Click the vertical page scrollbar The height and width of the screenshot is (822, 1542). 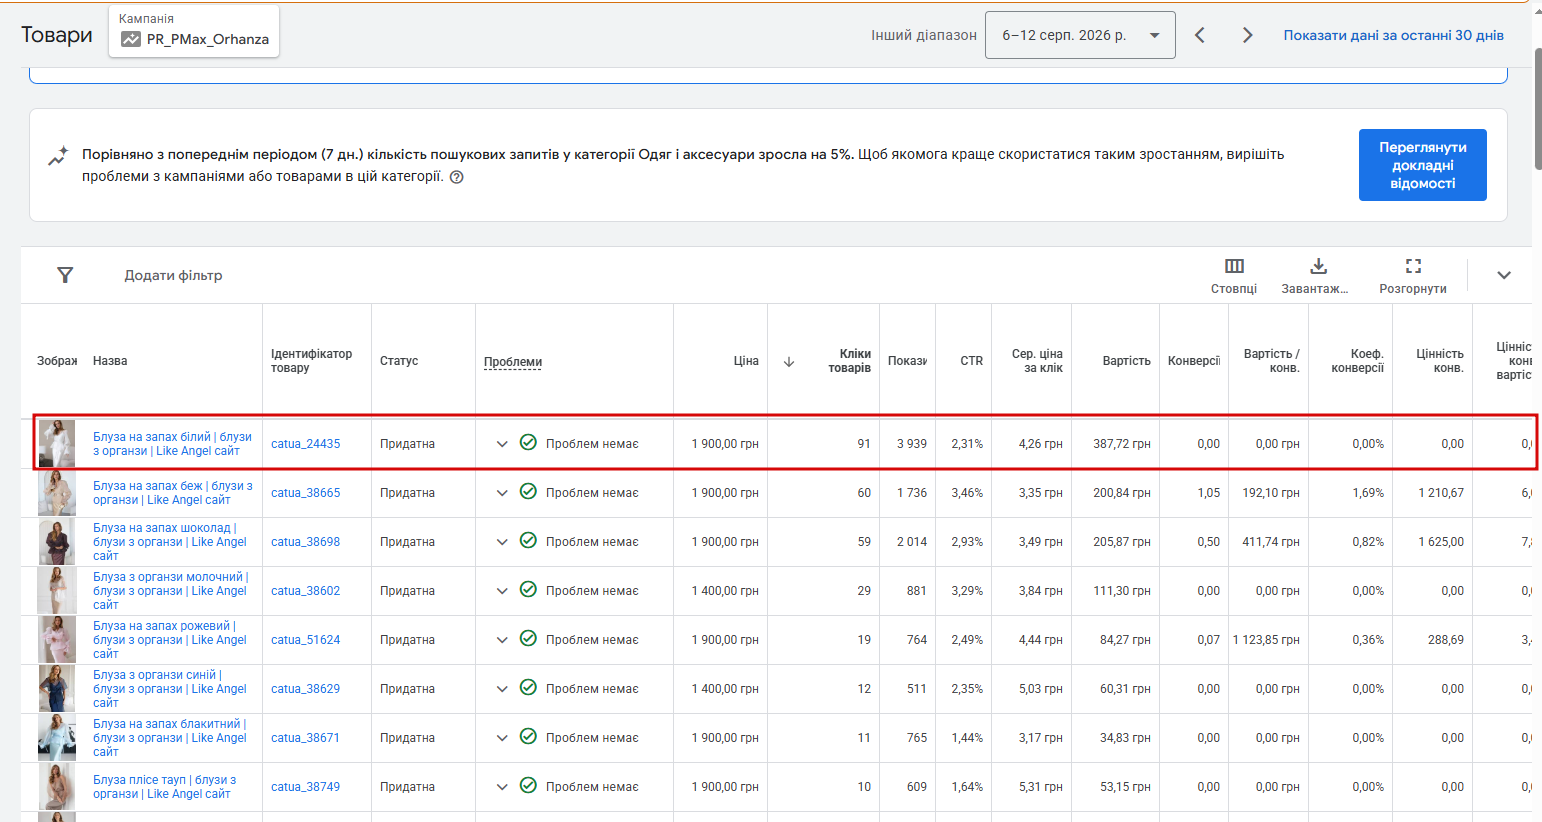[x=1537, y=109]
